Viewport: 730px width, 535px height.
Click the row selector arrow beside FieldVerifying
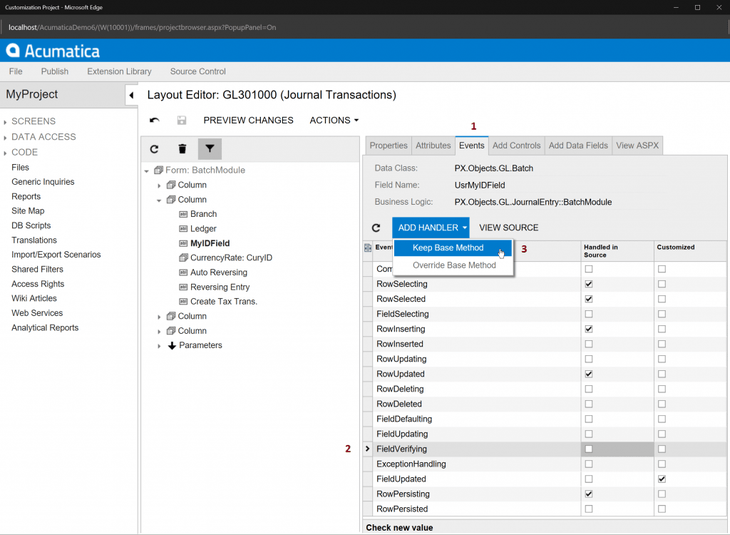[x=367, y=449]
